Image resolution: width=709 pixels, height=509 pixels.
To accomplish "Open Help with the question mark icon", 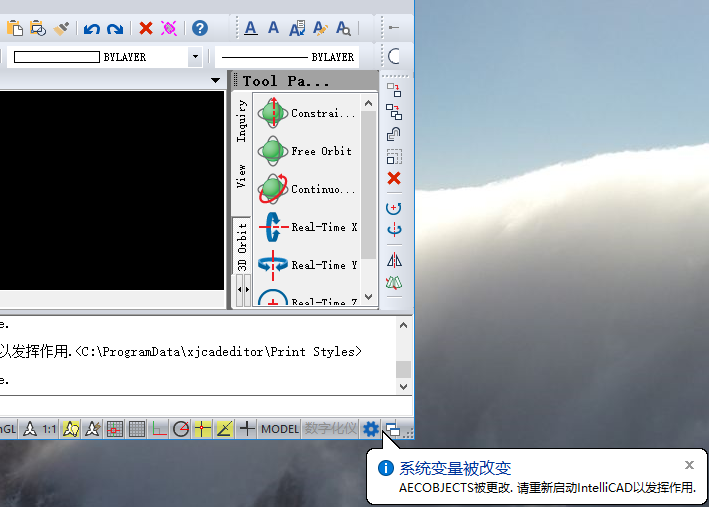I will pos(199,28).
